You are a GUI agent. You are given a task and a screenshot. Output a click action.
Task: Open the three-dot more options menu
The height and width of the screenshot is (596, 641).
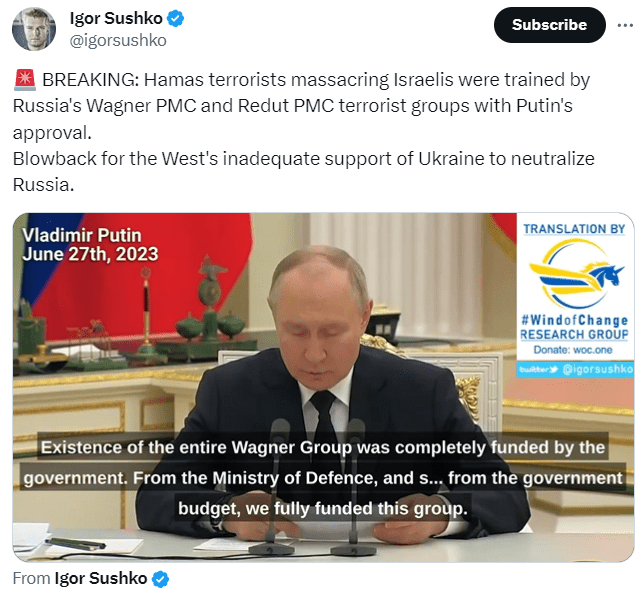click(625, 25)
